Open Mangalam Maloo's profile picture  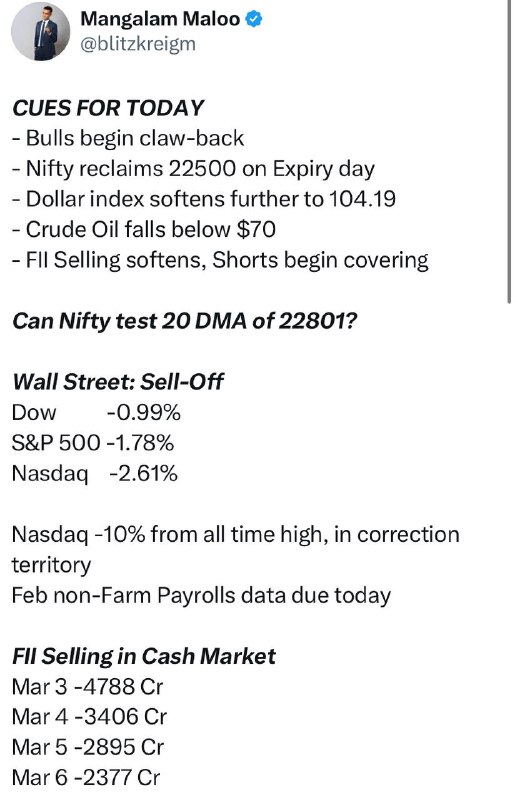pyautogui.click(x=40, y=32)
